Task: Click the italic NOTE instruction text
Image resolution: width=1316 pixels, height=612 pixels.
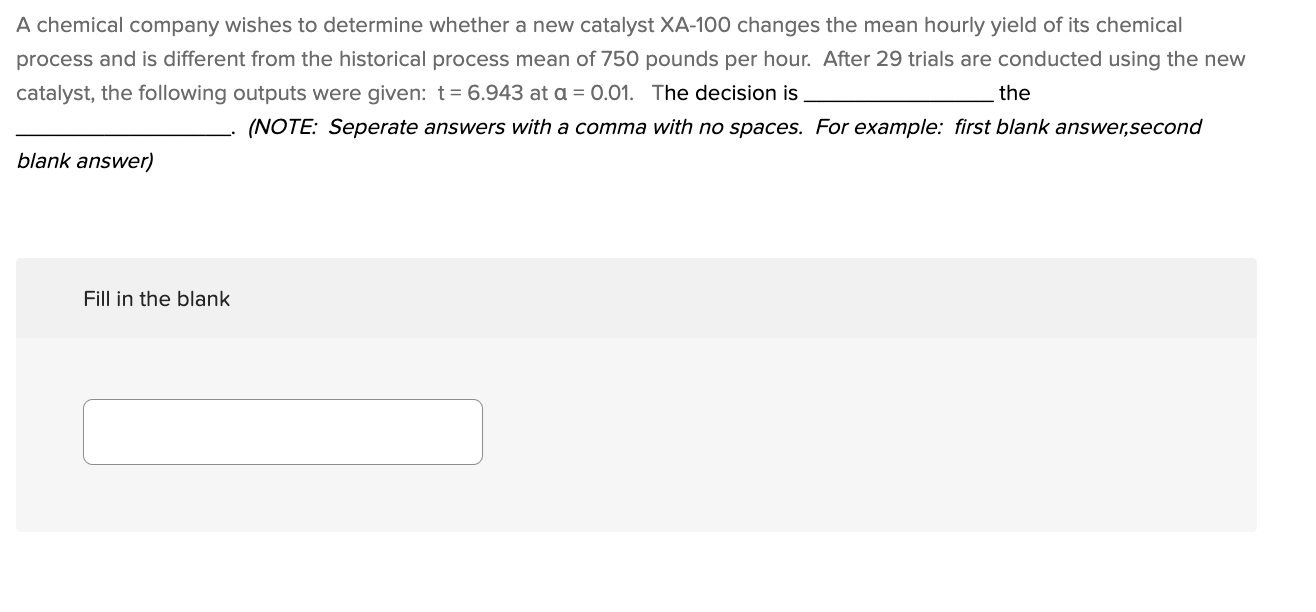Action: coord(525,127)
